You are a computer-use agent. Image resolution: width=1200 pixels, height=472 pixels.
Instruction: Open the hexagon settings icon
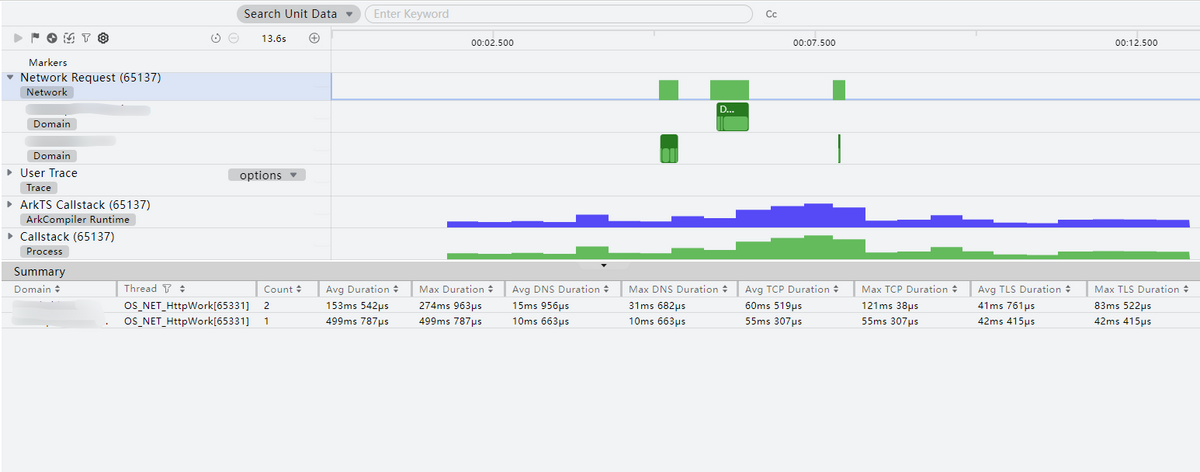point(103,38)
